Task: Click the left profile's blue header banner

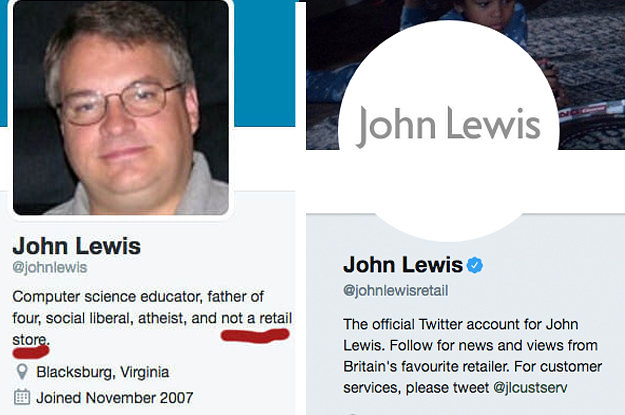Action: (x=265, y=63)
